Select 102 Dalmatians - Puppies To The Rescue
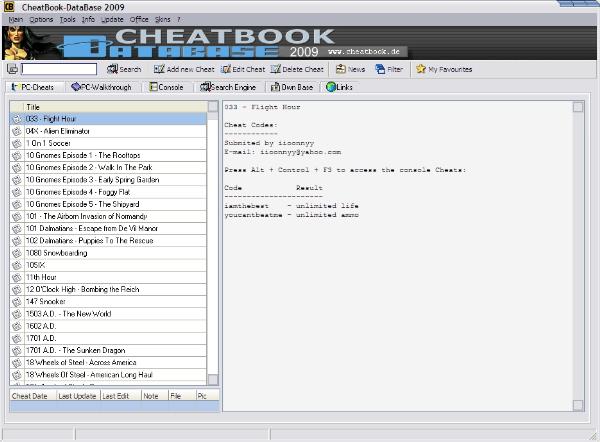Screen dimensions: 600x442 tap(108, 241)
